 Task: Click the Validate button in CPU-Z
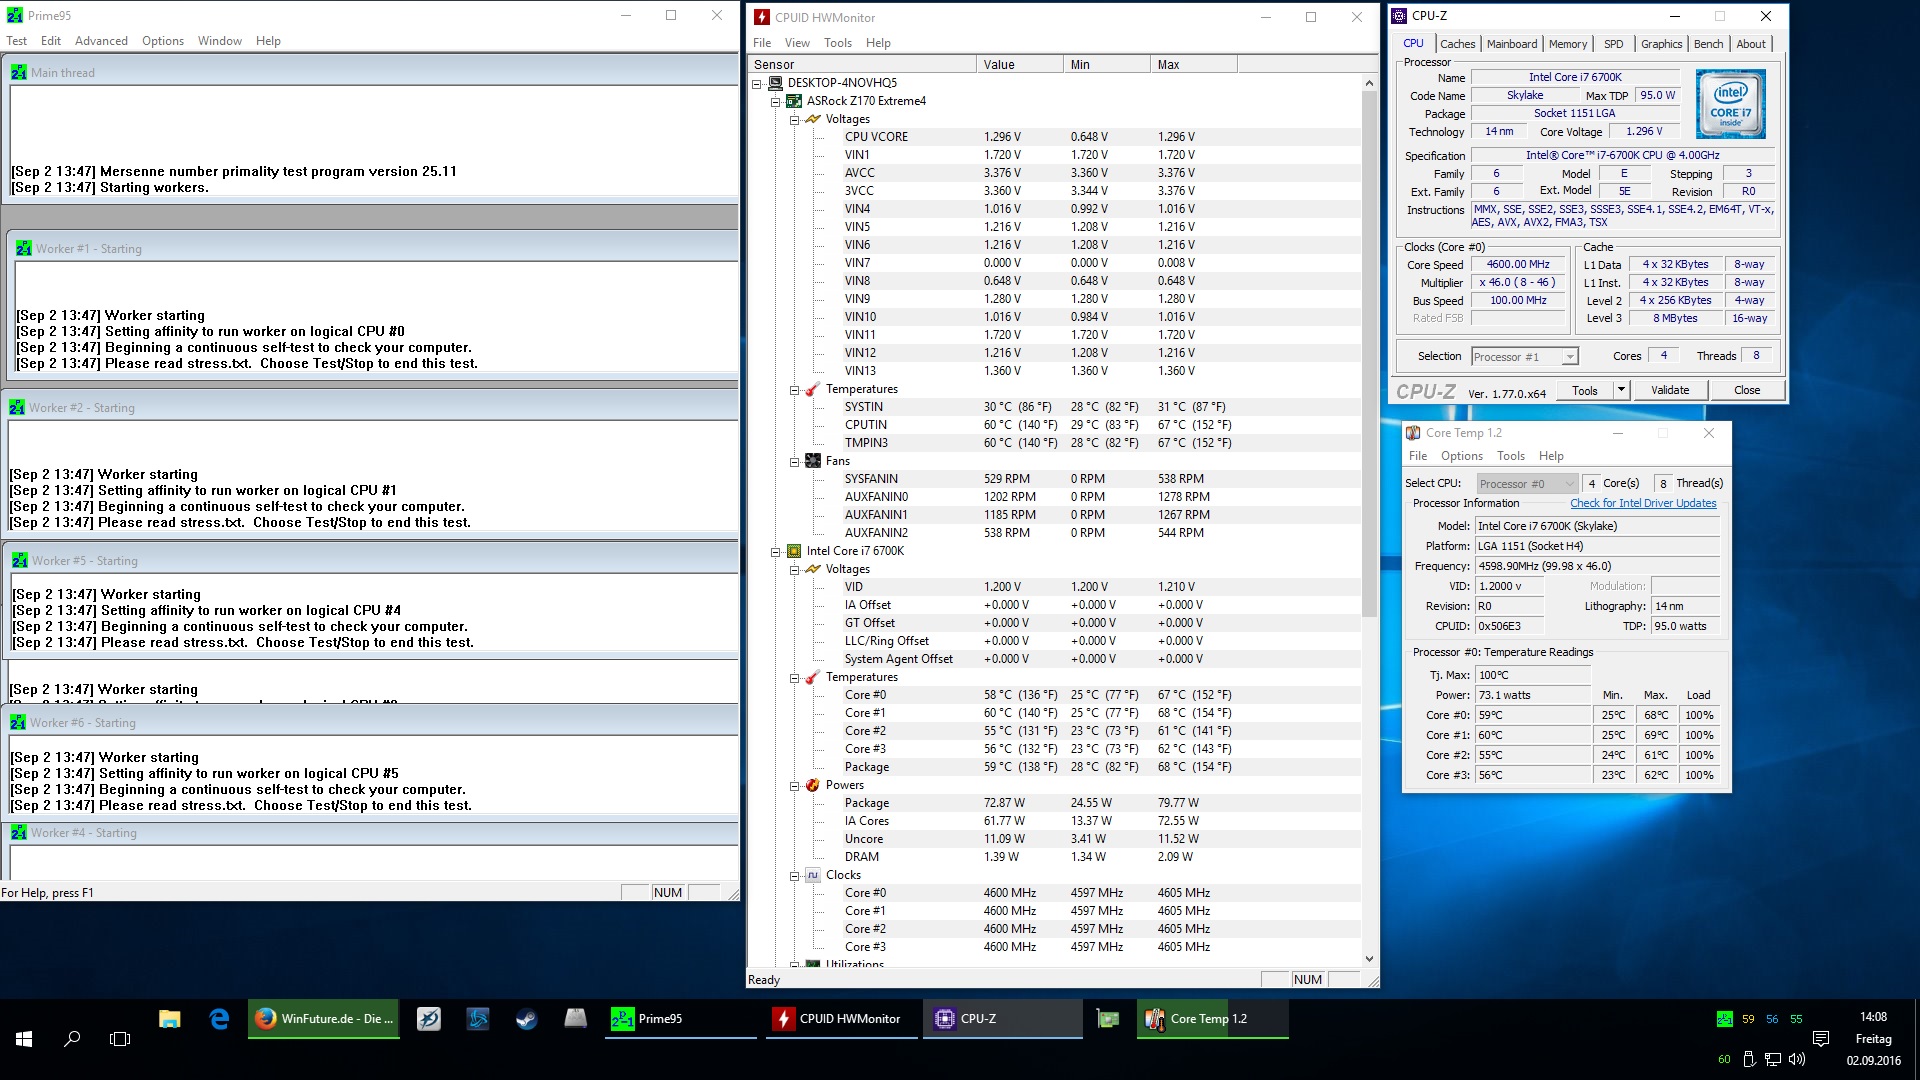pos(1669,390)
